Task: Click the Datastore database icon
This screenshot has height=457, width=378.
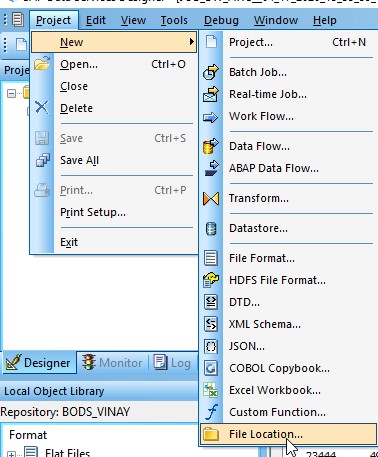Action: (211, 229)
